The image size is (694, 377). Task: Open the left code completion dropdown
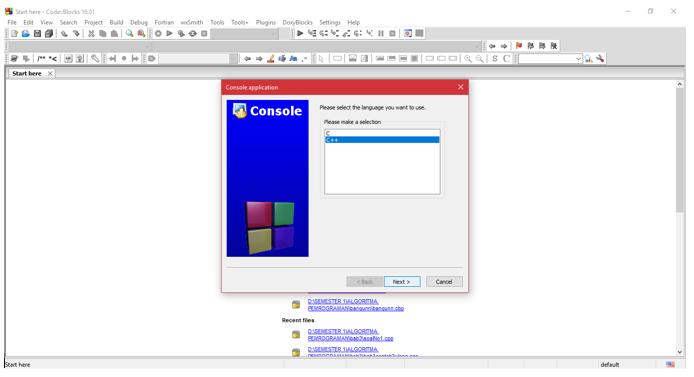(147, 46)
